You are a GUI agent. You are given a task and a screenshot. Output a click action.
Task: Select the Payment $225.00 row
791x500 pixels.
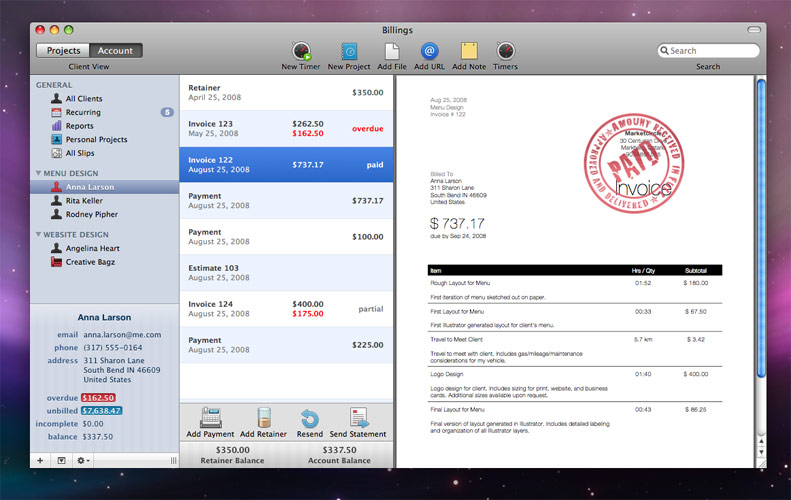[286, 345]
